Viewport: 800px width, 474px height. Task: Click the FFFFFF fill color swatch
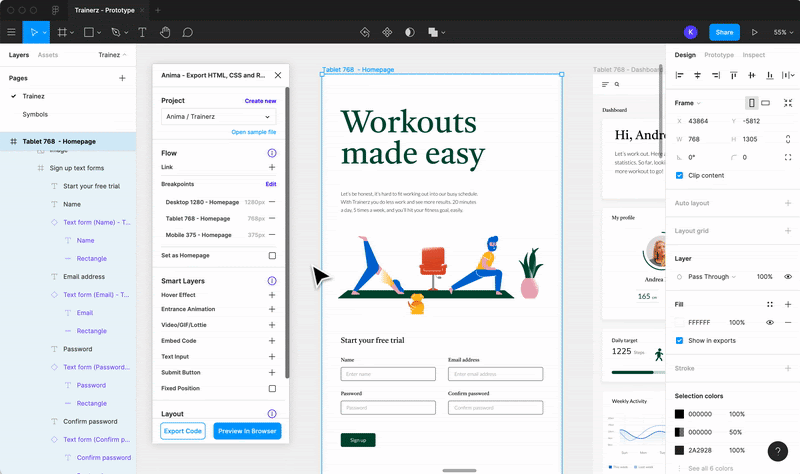[680, 322]
